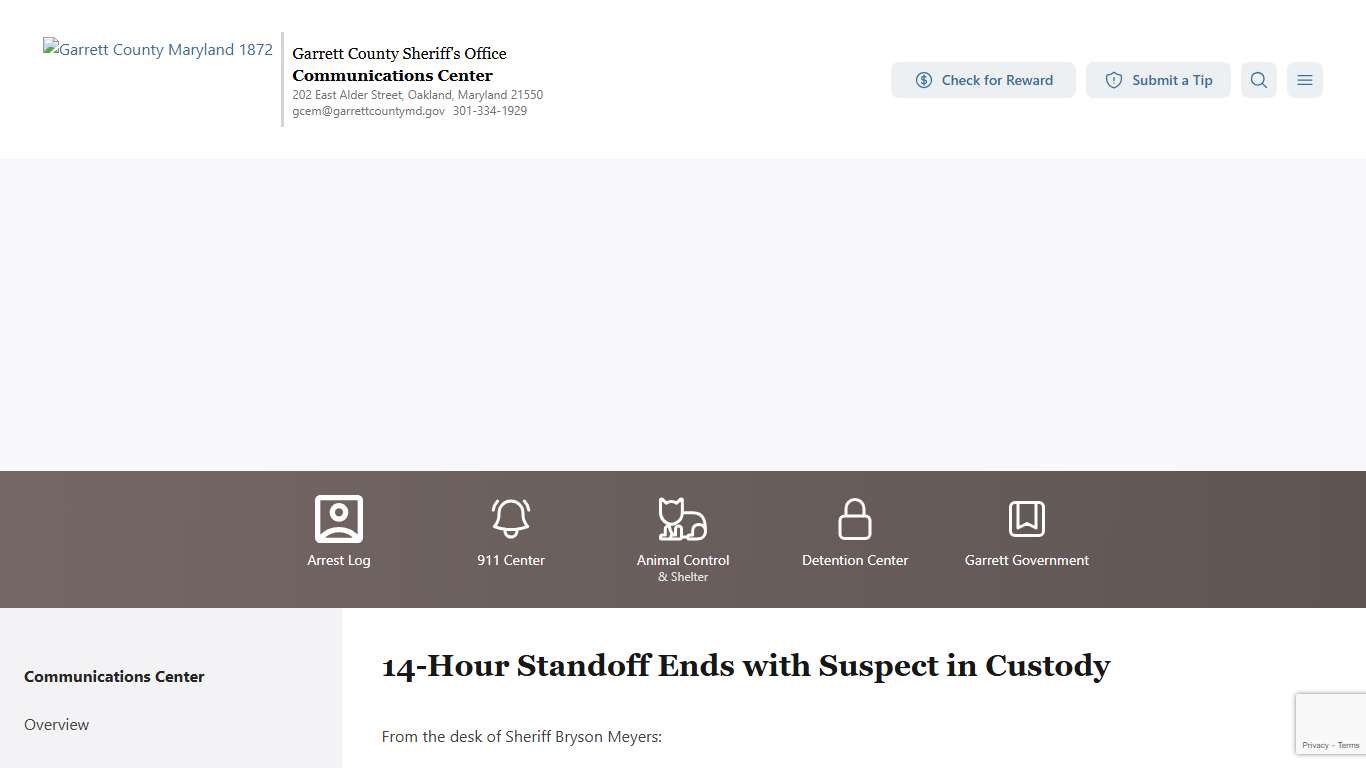1366x768 pixels.
Task: Click the 911 Center bell icon
Action: [x=510, y=520]
